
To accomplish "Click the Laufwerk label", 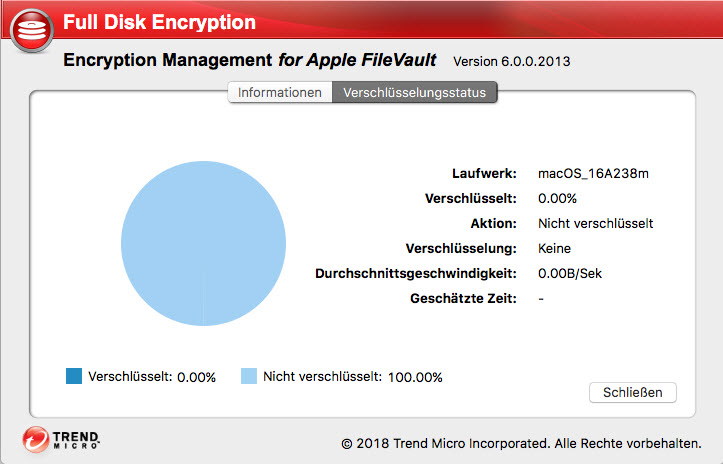I will pos(485,174).
